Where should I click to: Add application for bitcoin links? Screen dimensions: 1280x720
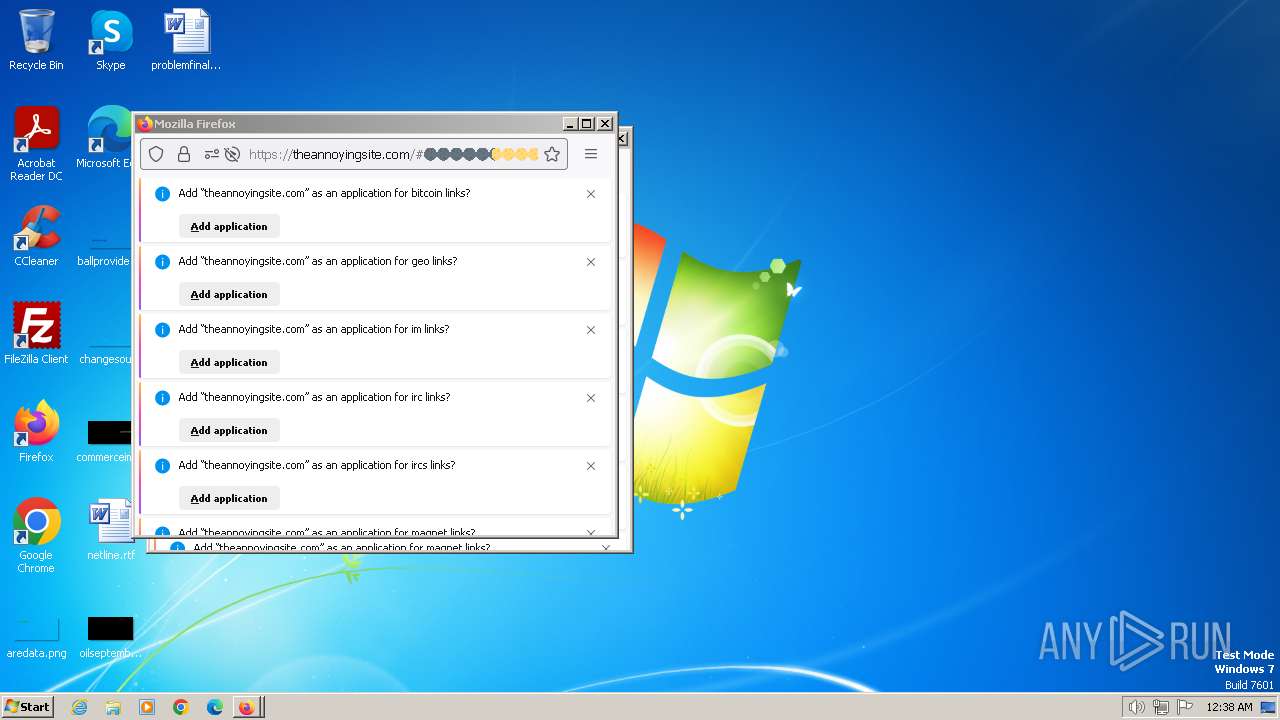click(x=229, y=226)
